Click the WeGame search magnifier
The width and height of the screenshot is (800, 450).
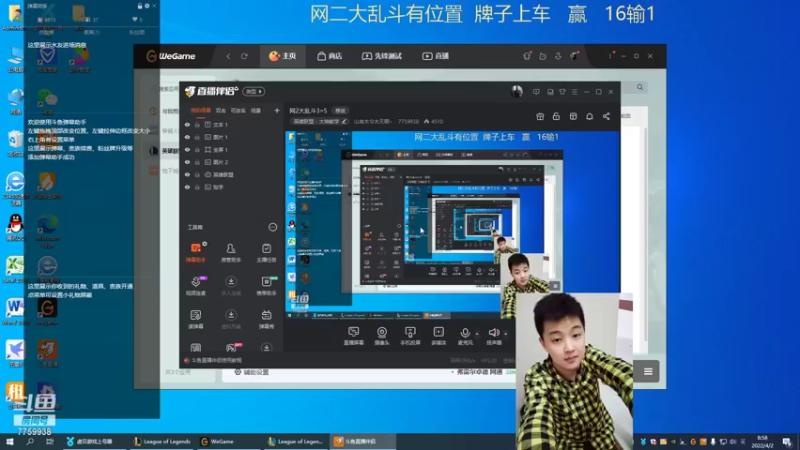tap(640, 87)
